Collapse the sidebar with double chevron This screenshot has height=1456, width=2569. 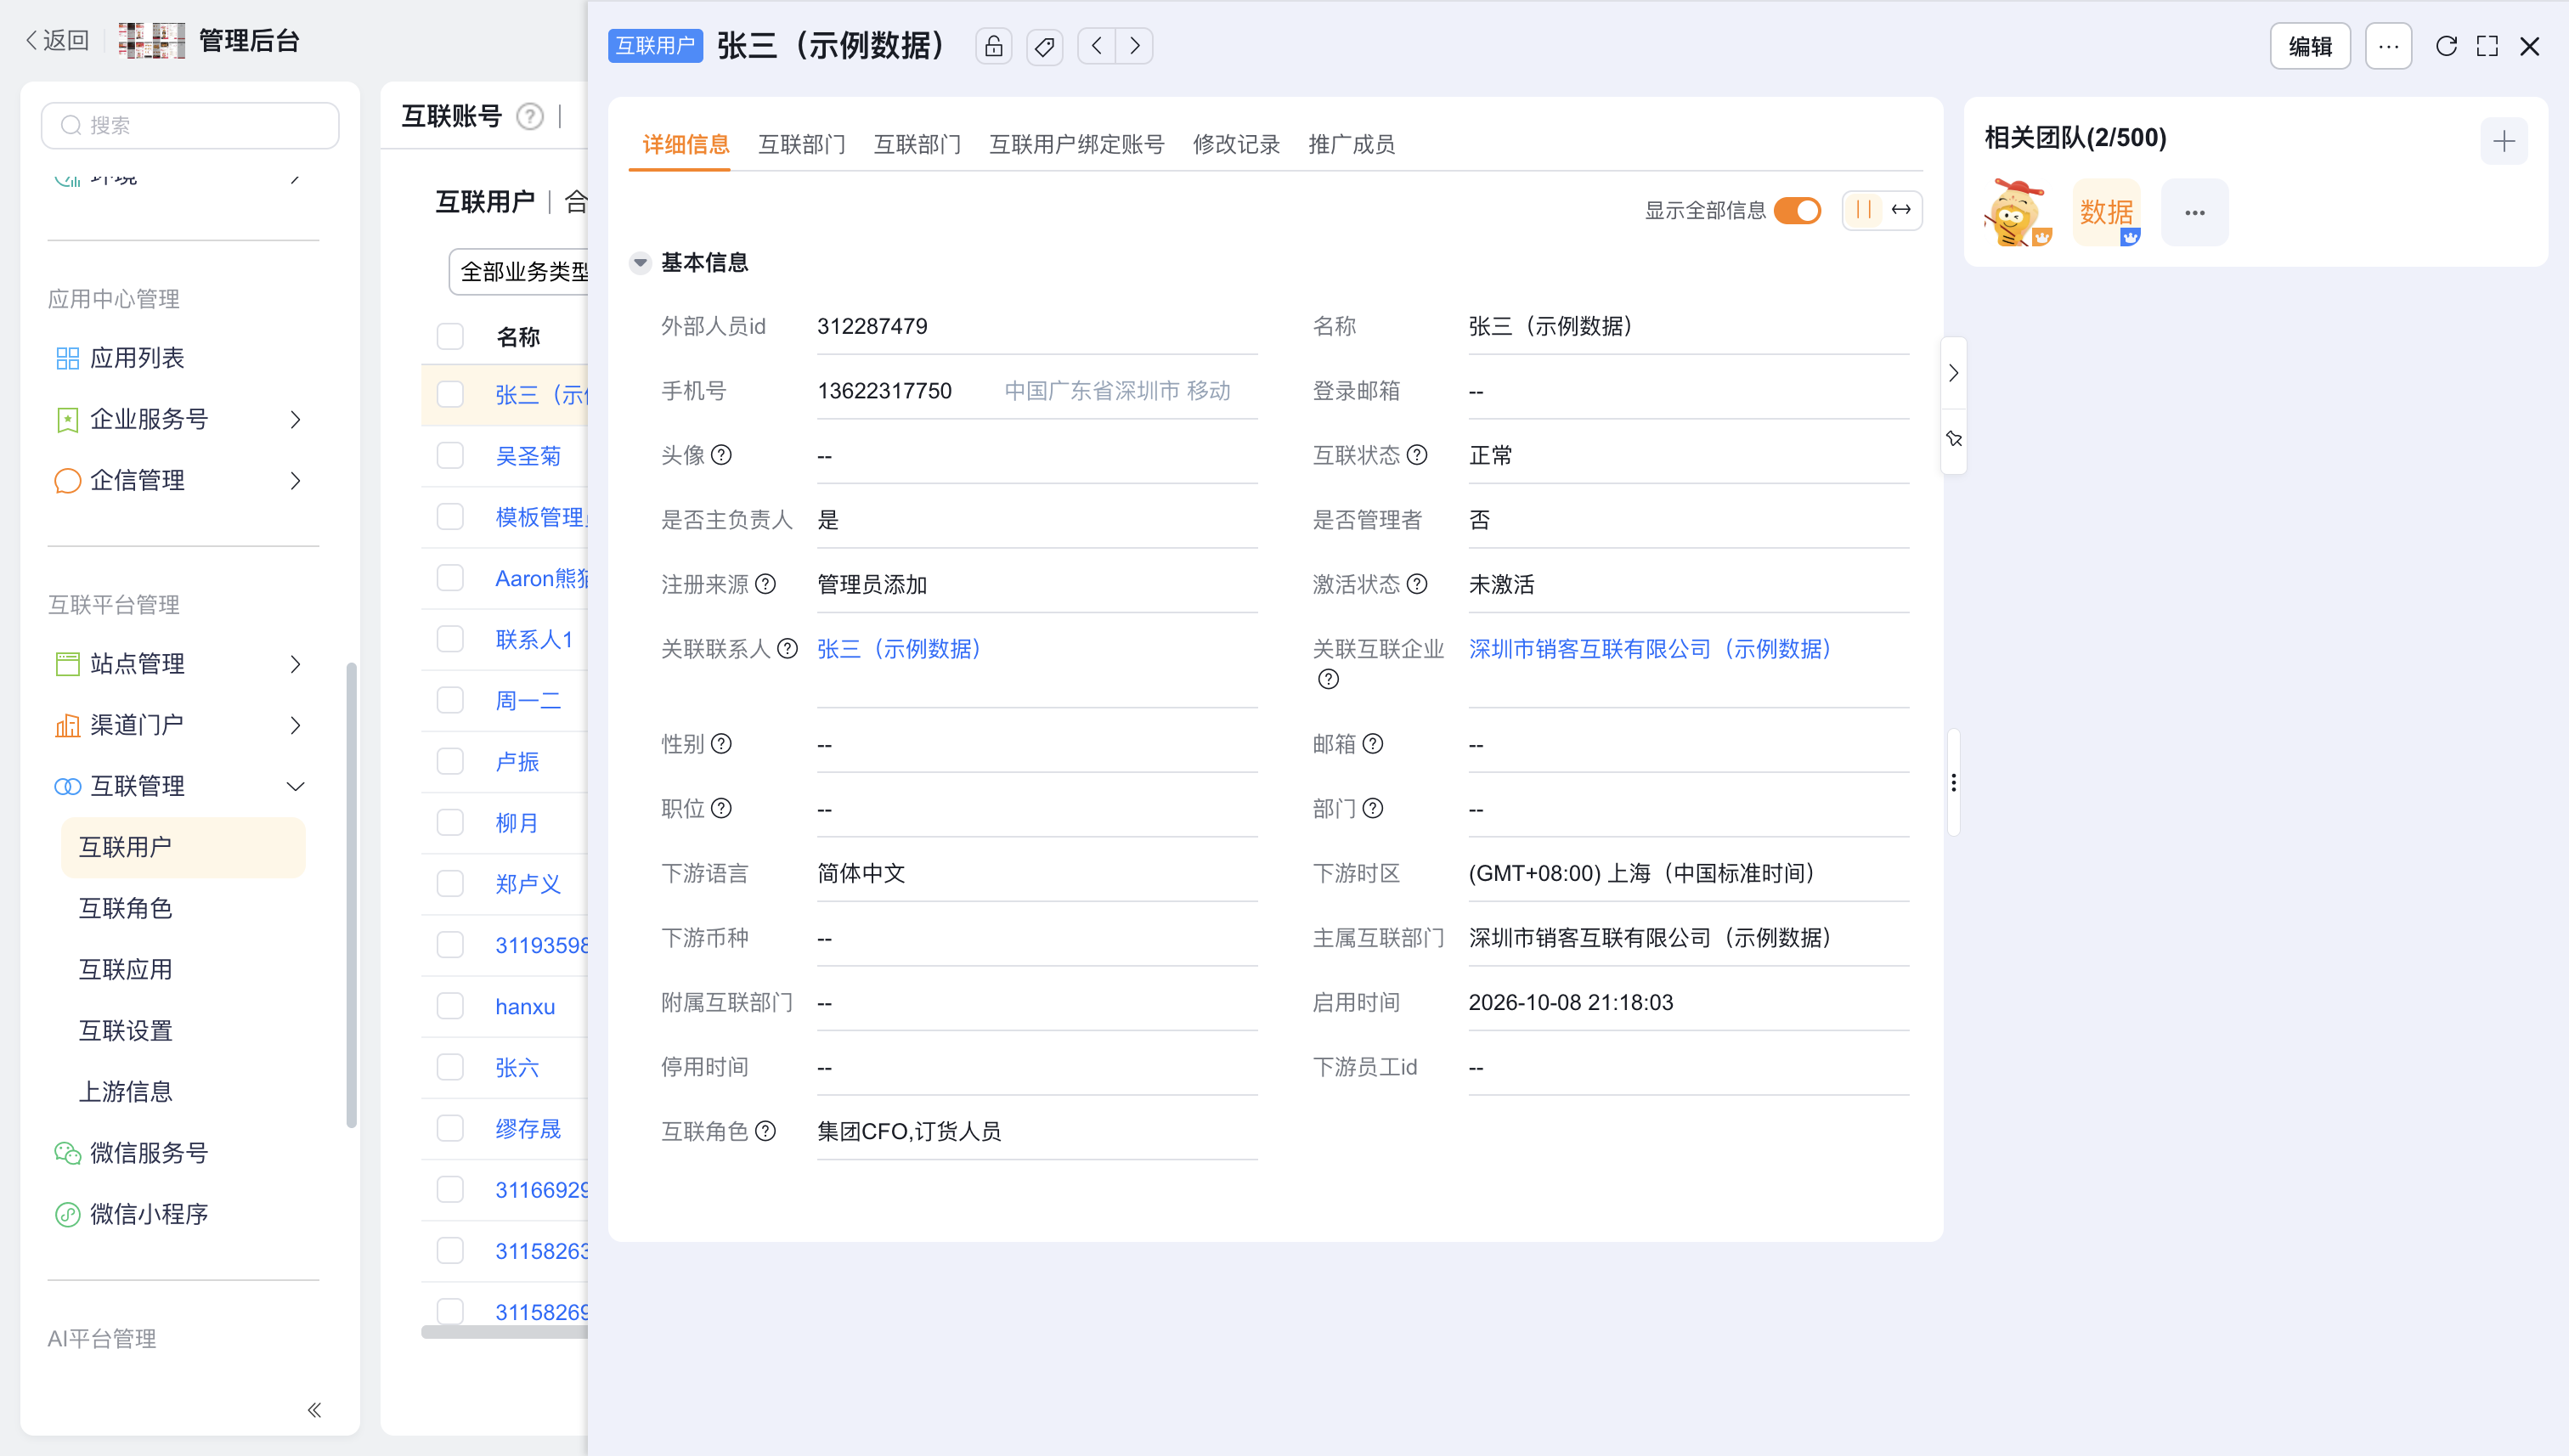(314, 1410)
